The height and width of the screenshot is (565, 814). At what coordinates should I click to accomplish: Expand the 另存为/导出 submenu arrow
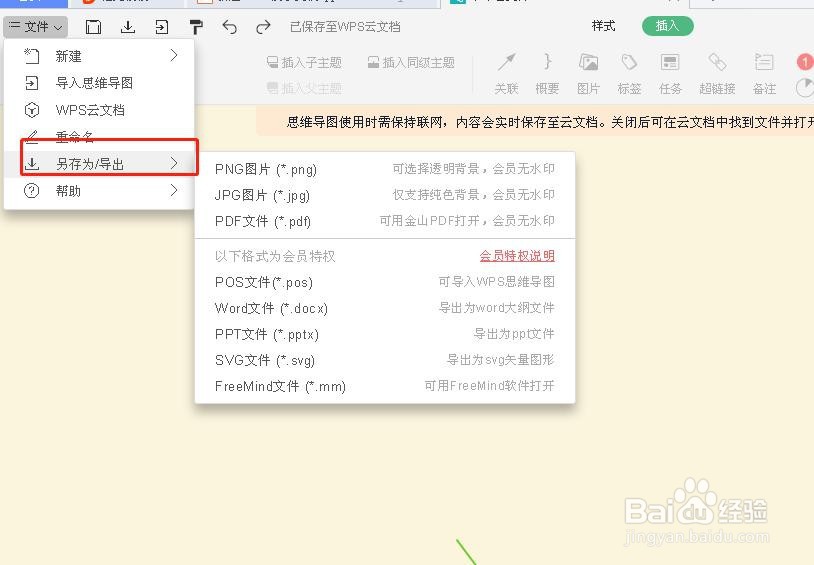(174, 163)
